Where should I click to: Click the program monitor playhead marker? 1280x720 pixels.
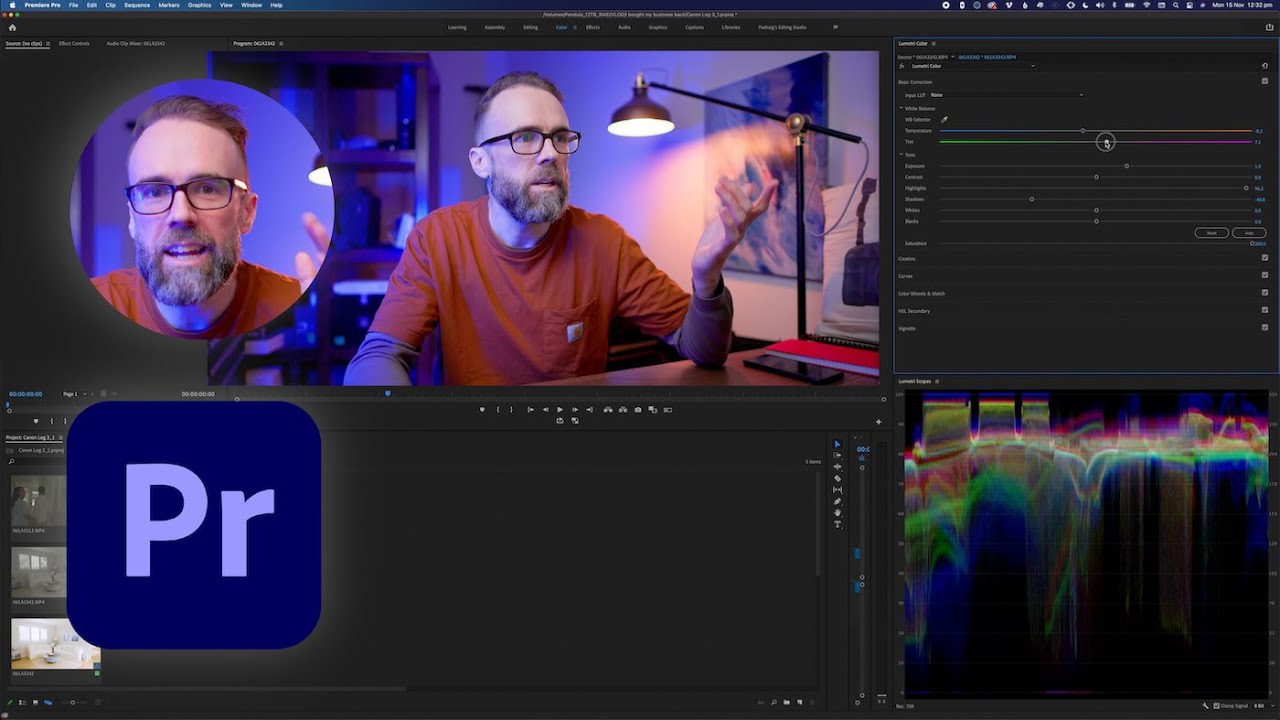(x=388, y=393)
